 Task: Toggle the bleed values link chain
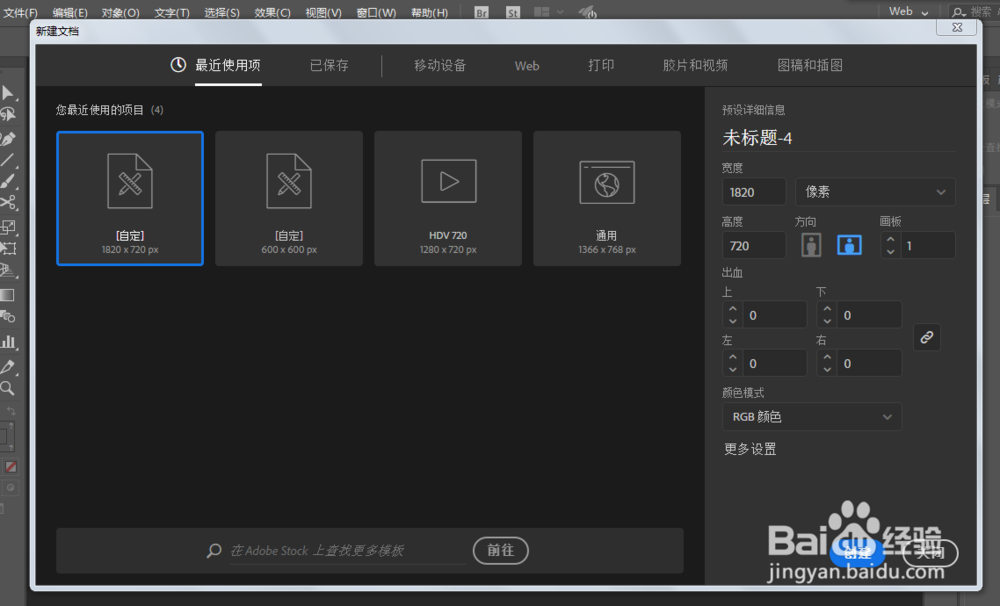pyautogui.click(x=926, y=337)
